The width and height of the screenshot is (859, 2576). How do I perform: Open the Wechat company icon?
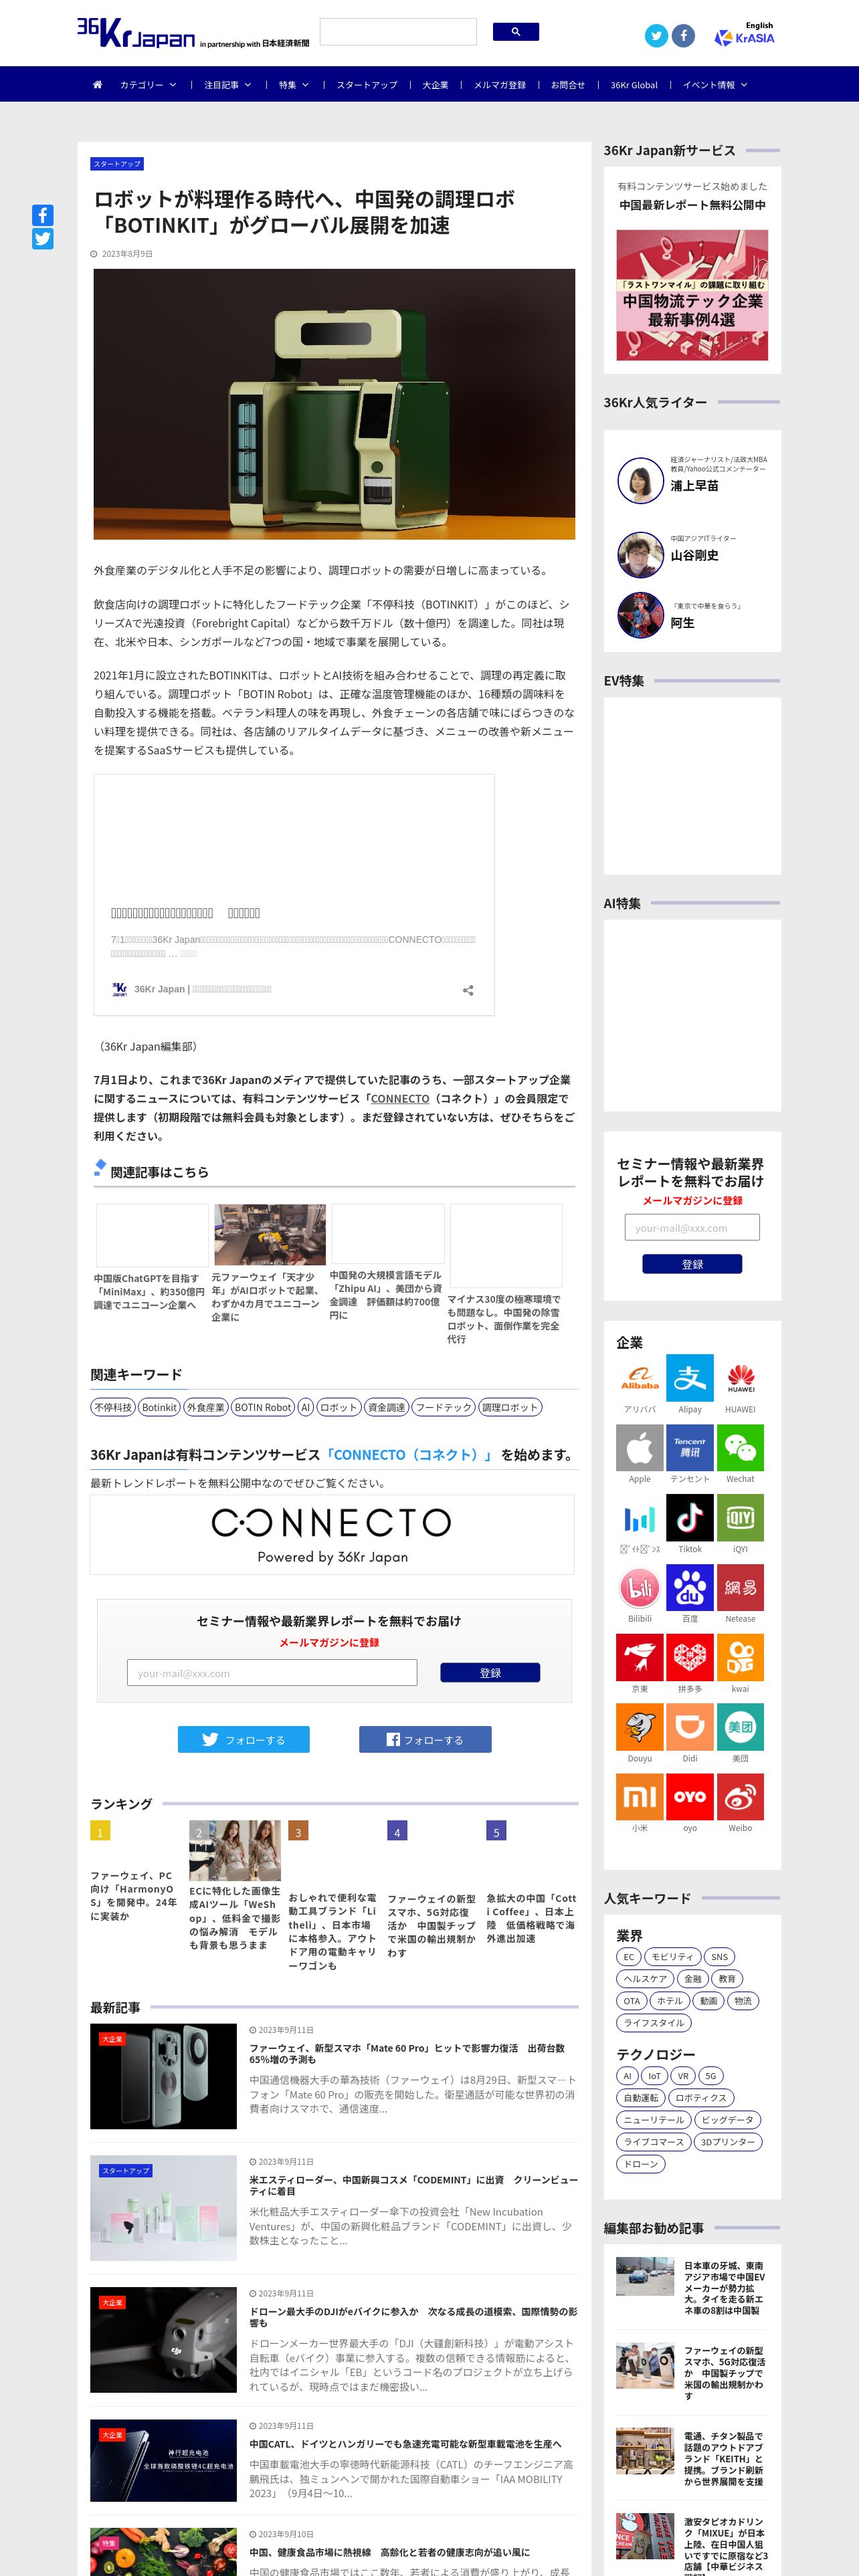pos(740,1448)
